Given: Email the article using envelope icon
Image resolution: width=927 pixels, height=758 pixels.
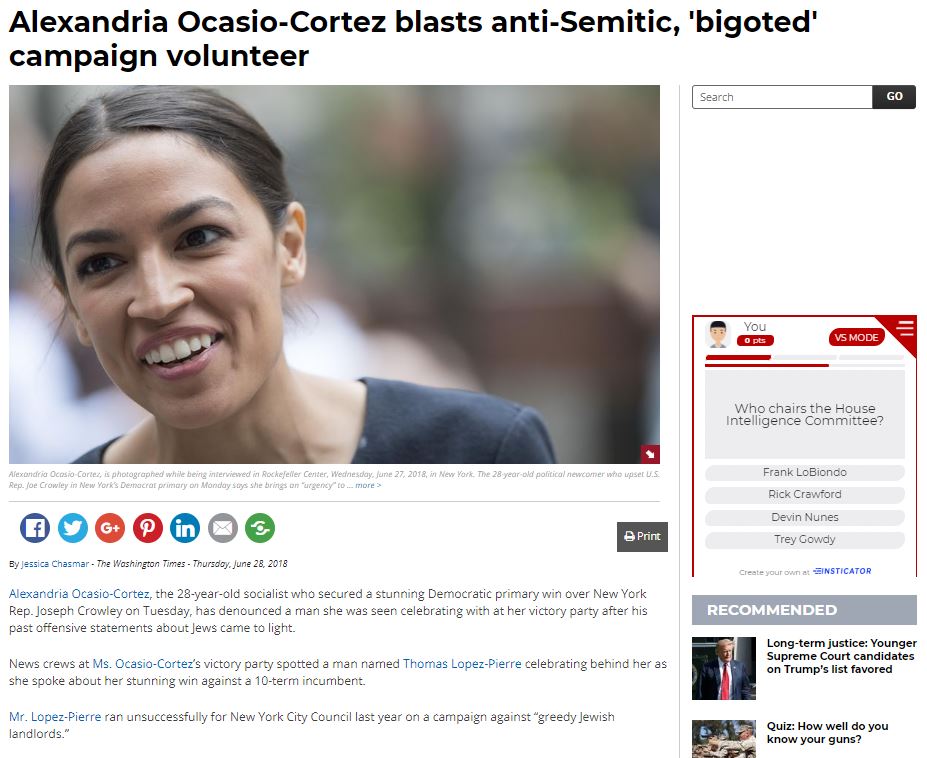Looking at the screenshot, I should click(223, 528).
